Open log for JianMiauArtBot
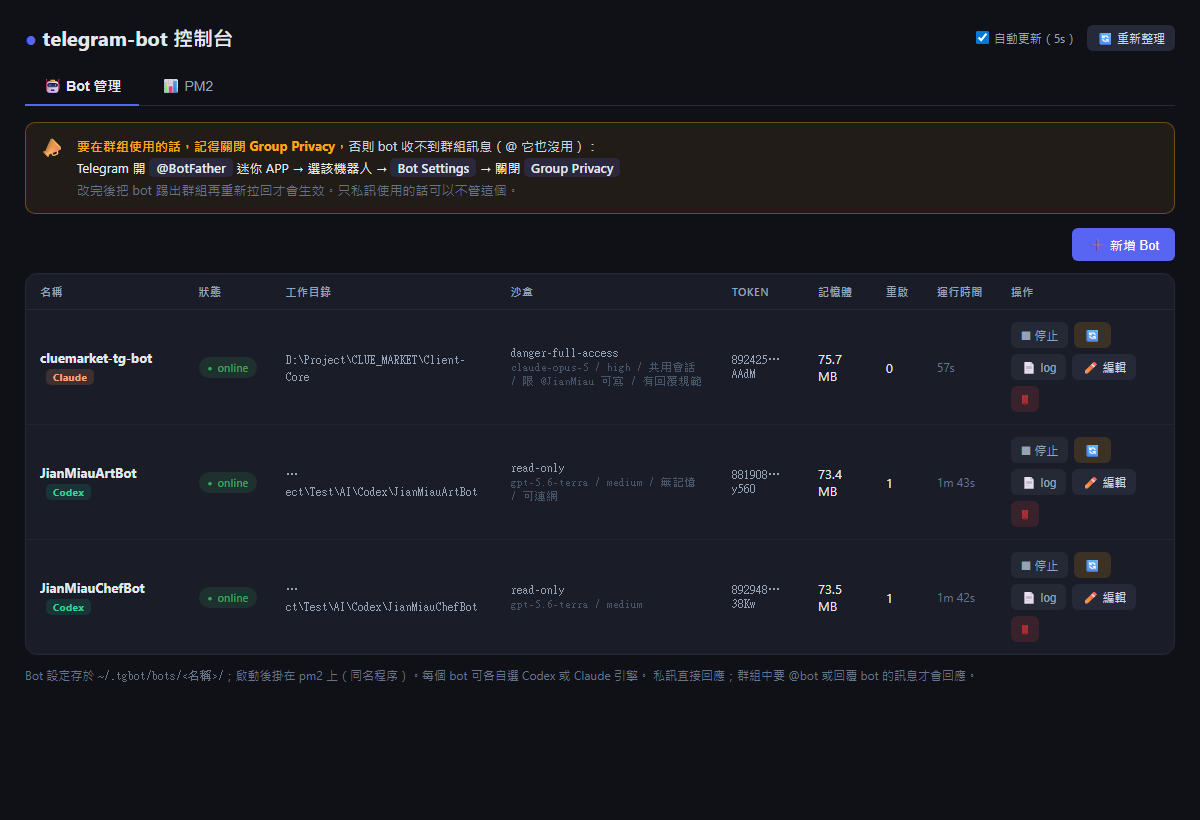Viewport: 1200px width, 820px height. click(x=1038, y=482)
